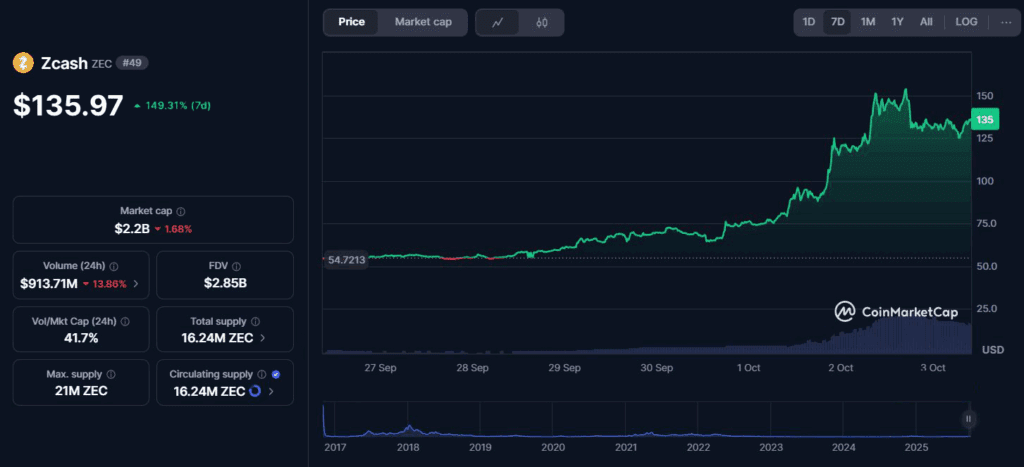Switch to the Market cap tab
1024x467 pixels.
(x=423, y=22)
